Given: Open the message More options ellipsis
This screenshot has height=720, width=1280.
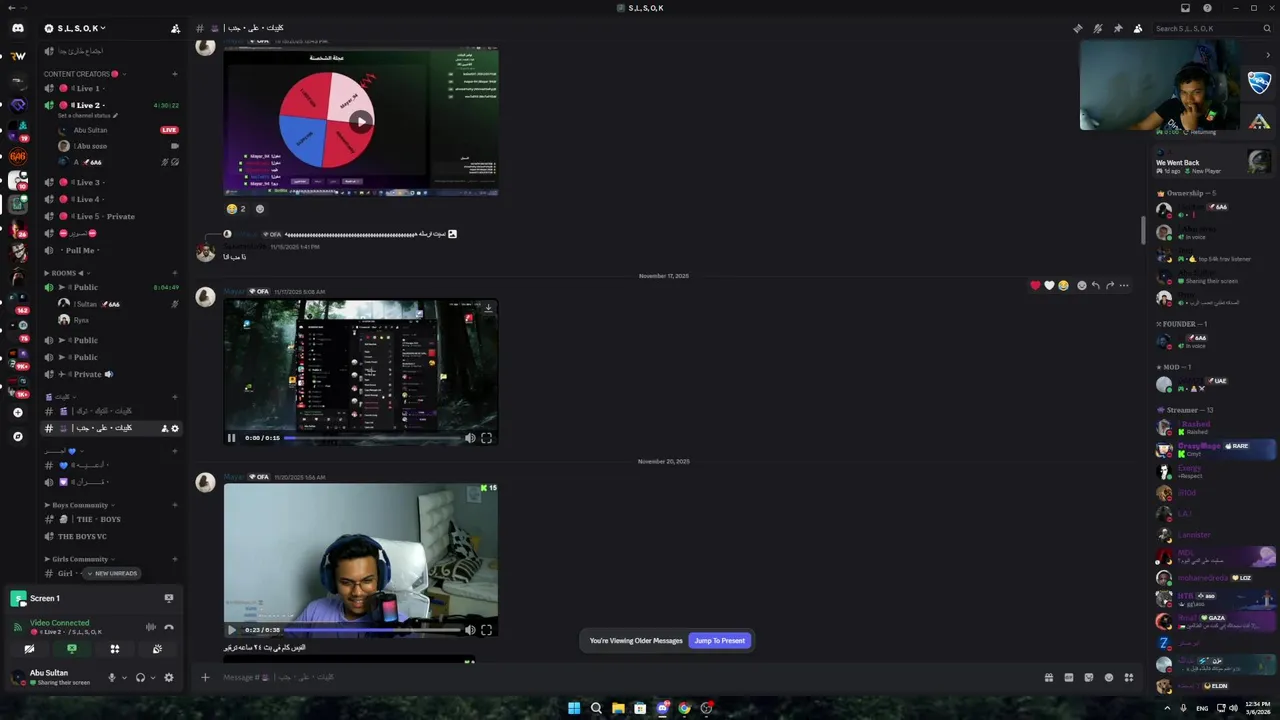Looking at the screenshot, I should pyautogui.click(x=1124, y=285).
